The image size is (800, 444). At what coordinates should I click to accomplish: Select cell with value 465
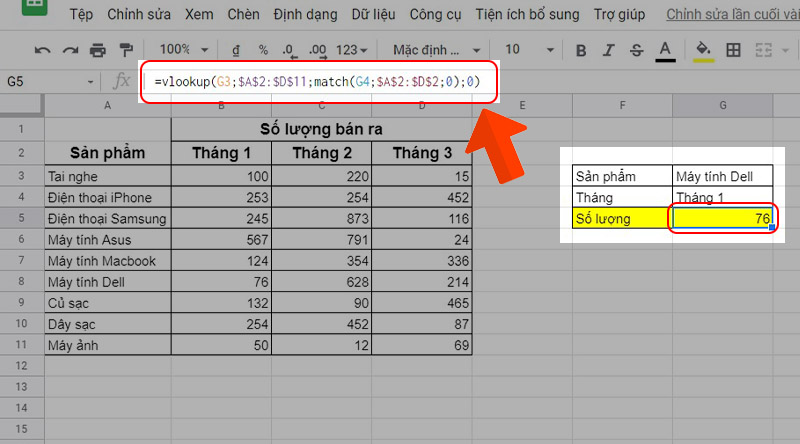[x=422, y=303]
